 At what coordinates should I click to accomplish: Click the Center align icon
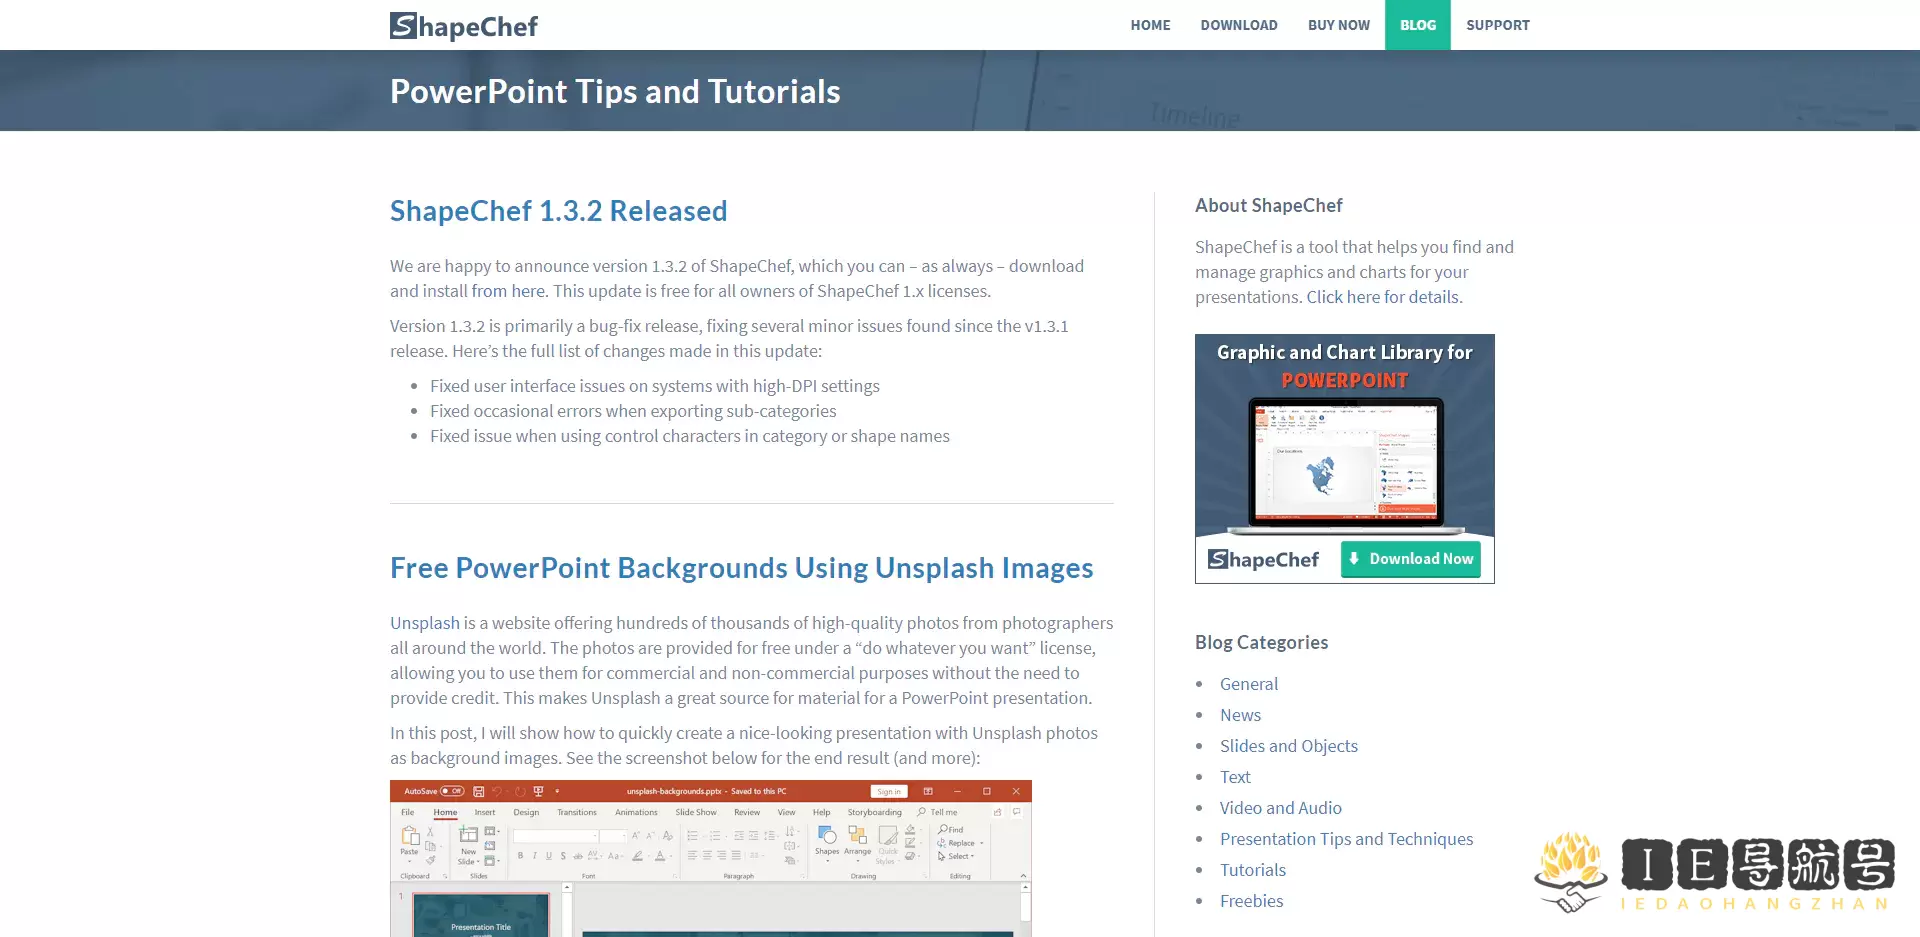pos(707,855)
